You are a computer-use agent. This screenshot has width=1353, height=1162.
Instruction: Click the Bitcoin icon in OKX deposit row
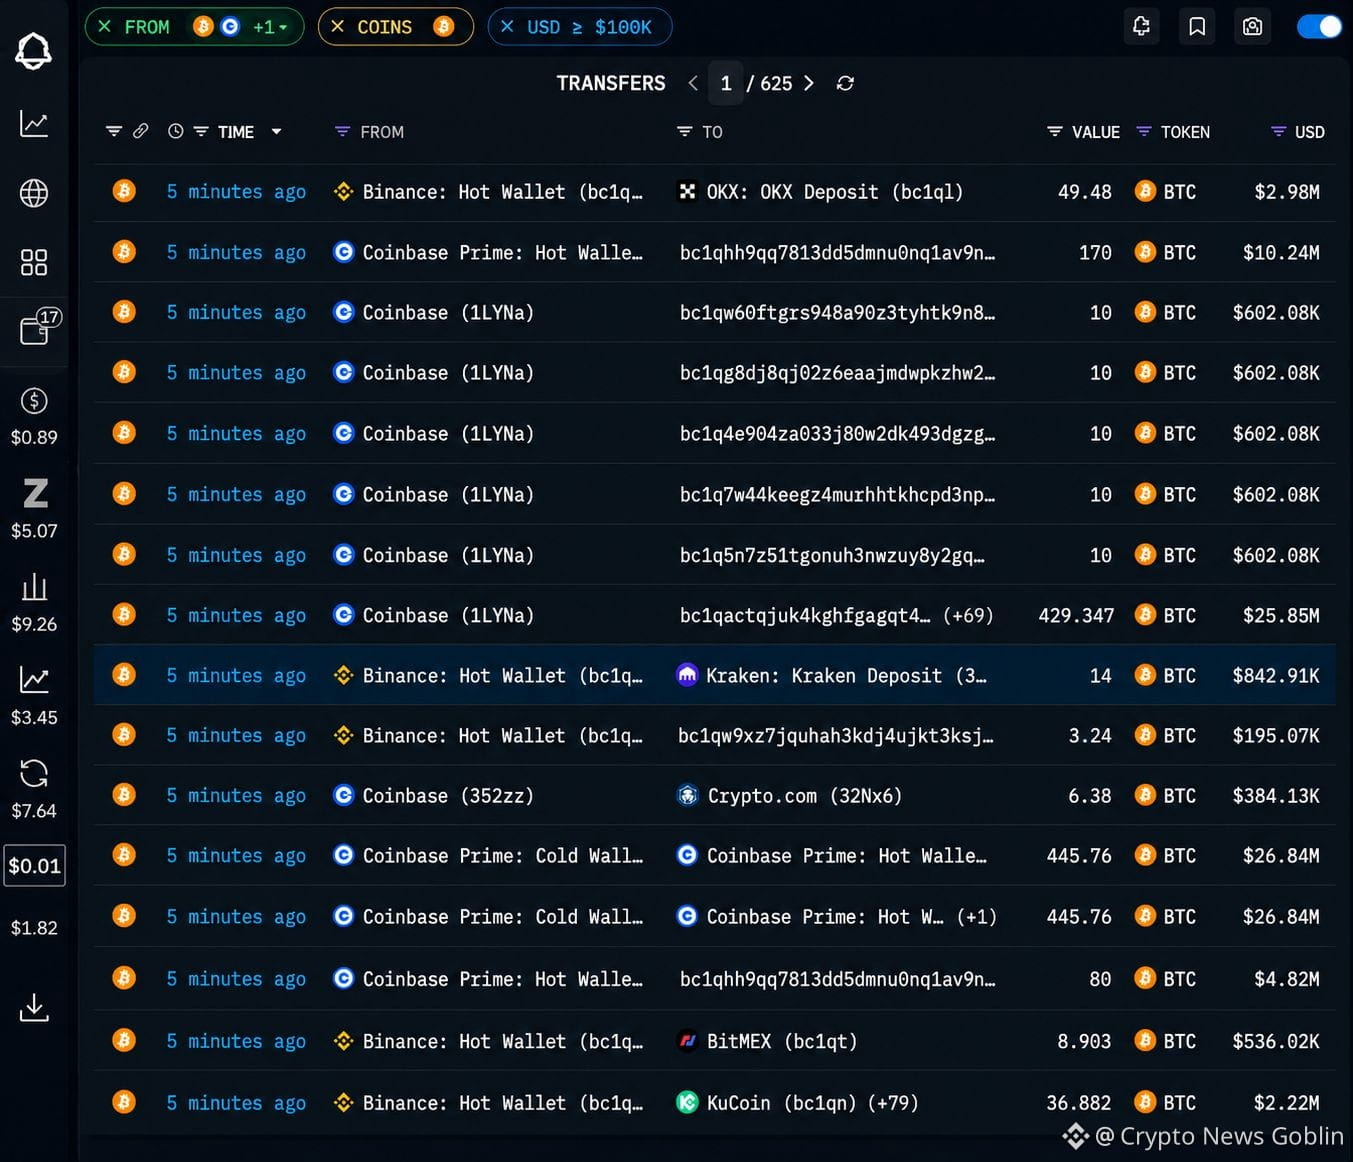pyautogui.click(x=124, y=191)
